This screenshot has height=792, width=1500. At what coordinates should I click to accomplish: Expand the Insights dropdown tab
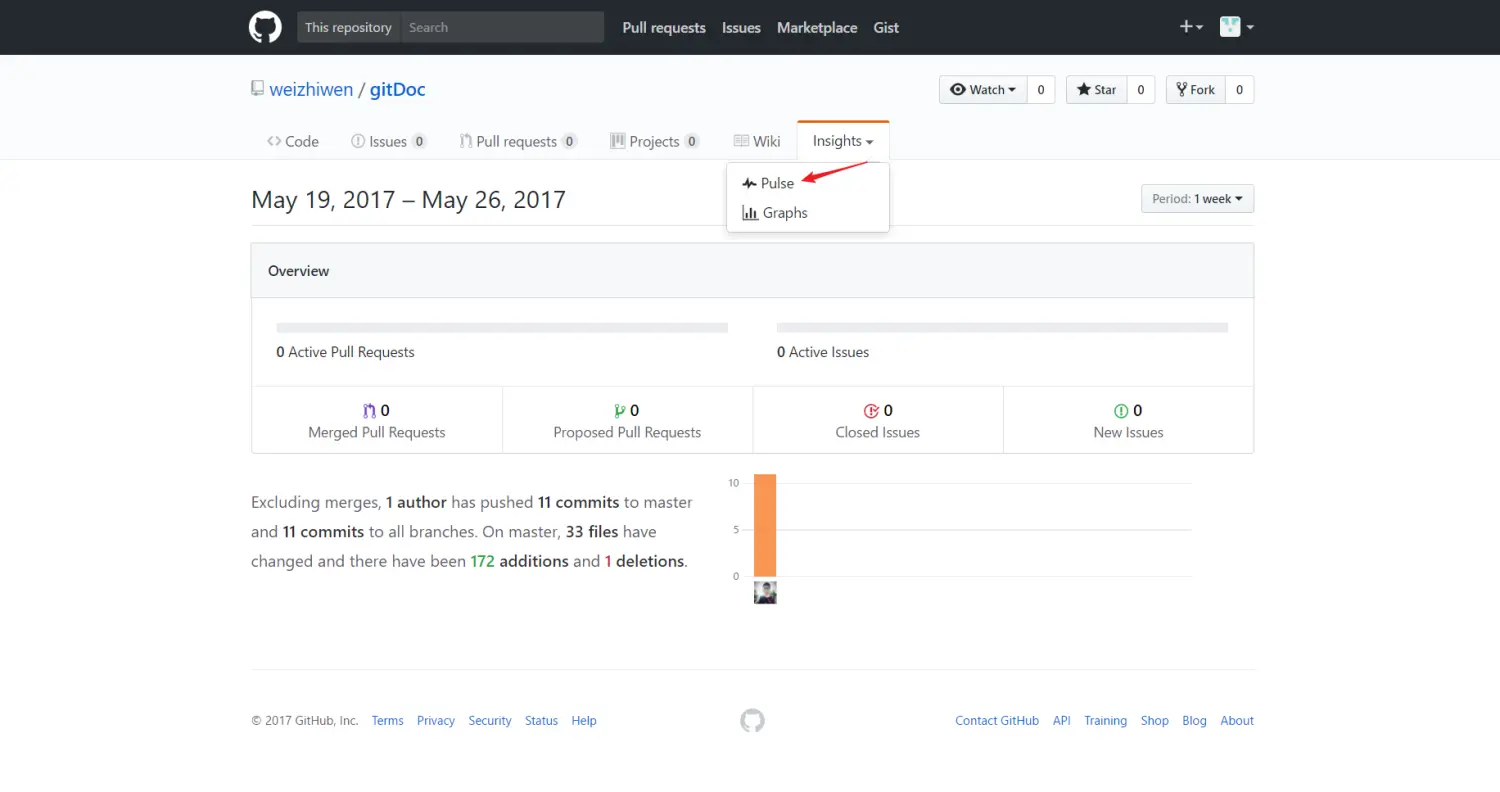843,141
